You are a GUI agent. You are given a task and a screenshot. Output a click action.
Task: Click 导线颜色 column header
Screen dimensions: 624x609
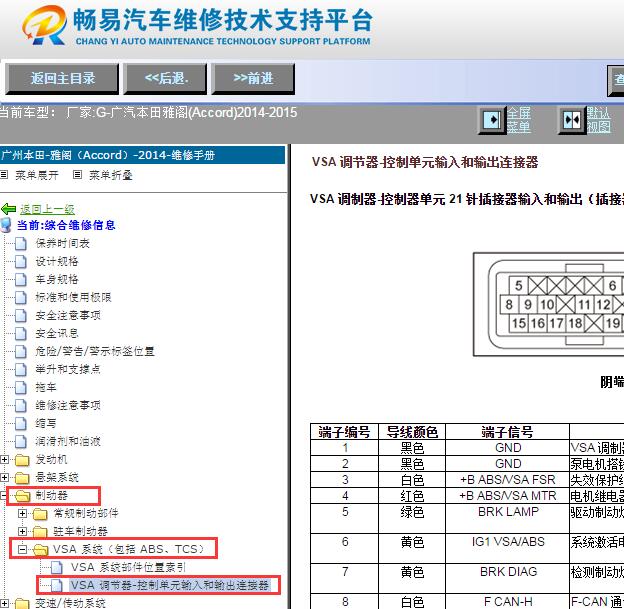[x=412, y=432]
